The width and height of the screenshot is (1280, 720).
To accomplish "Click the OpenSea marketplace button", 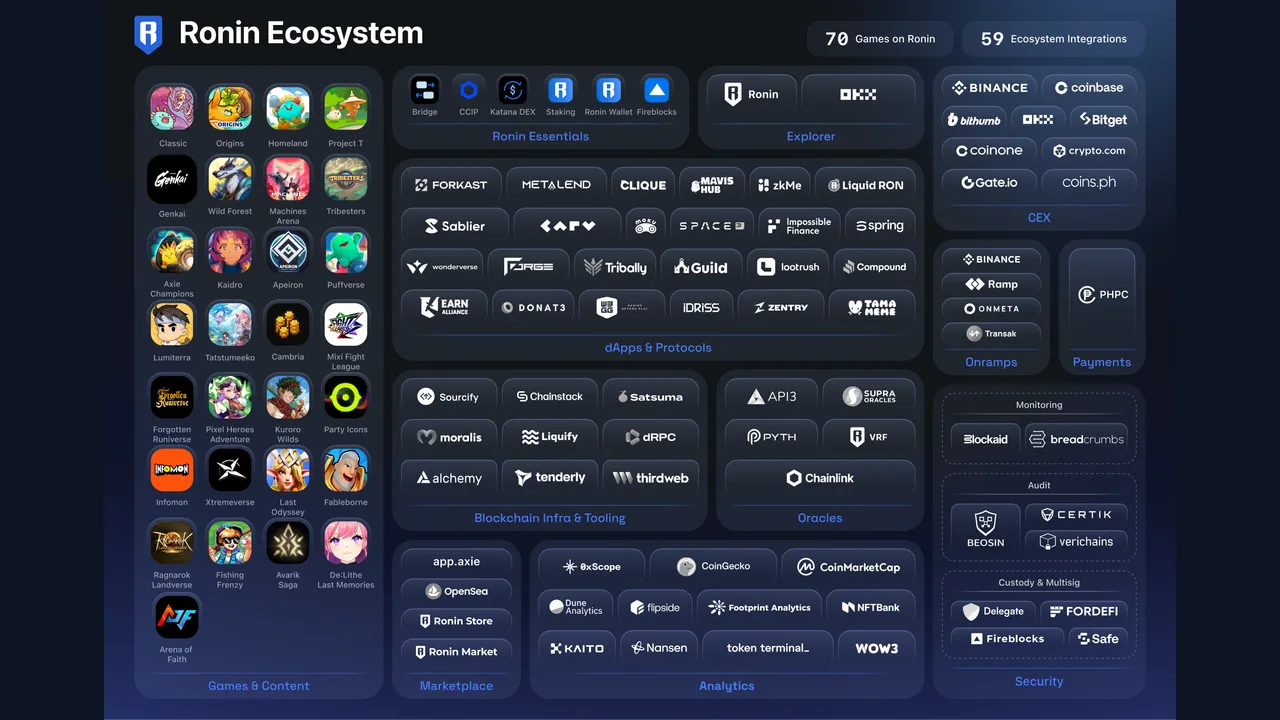I will pos(457,591).
